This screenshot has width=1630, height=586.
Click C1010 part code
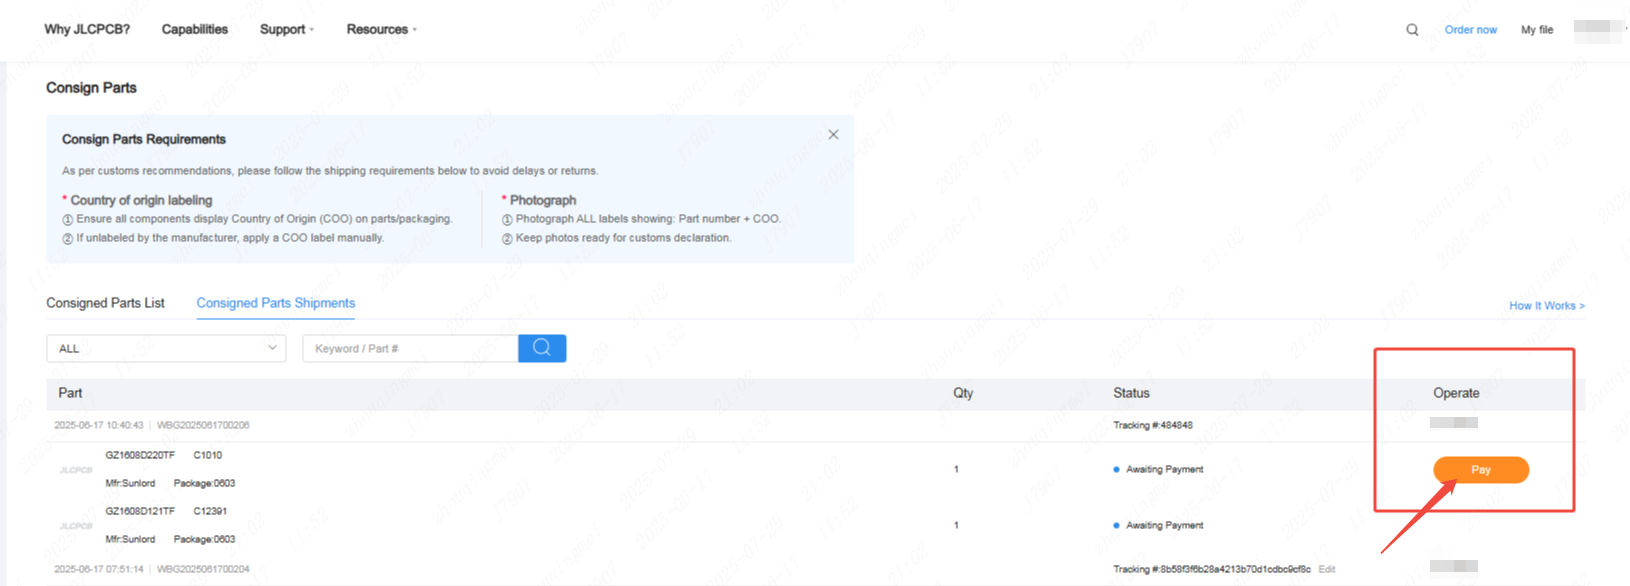[208, 455]
